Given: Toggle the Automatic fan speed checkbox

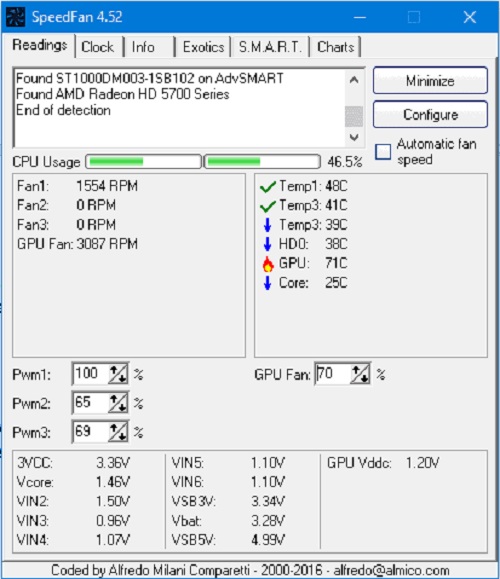Looking at the screenshot, I should pyautogui.click(x=383, y=152).
